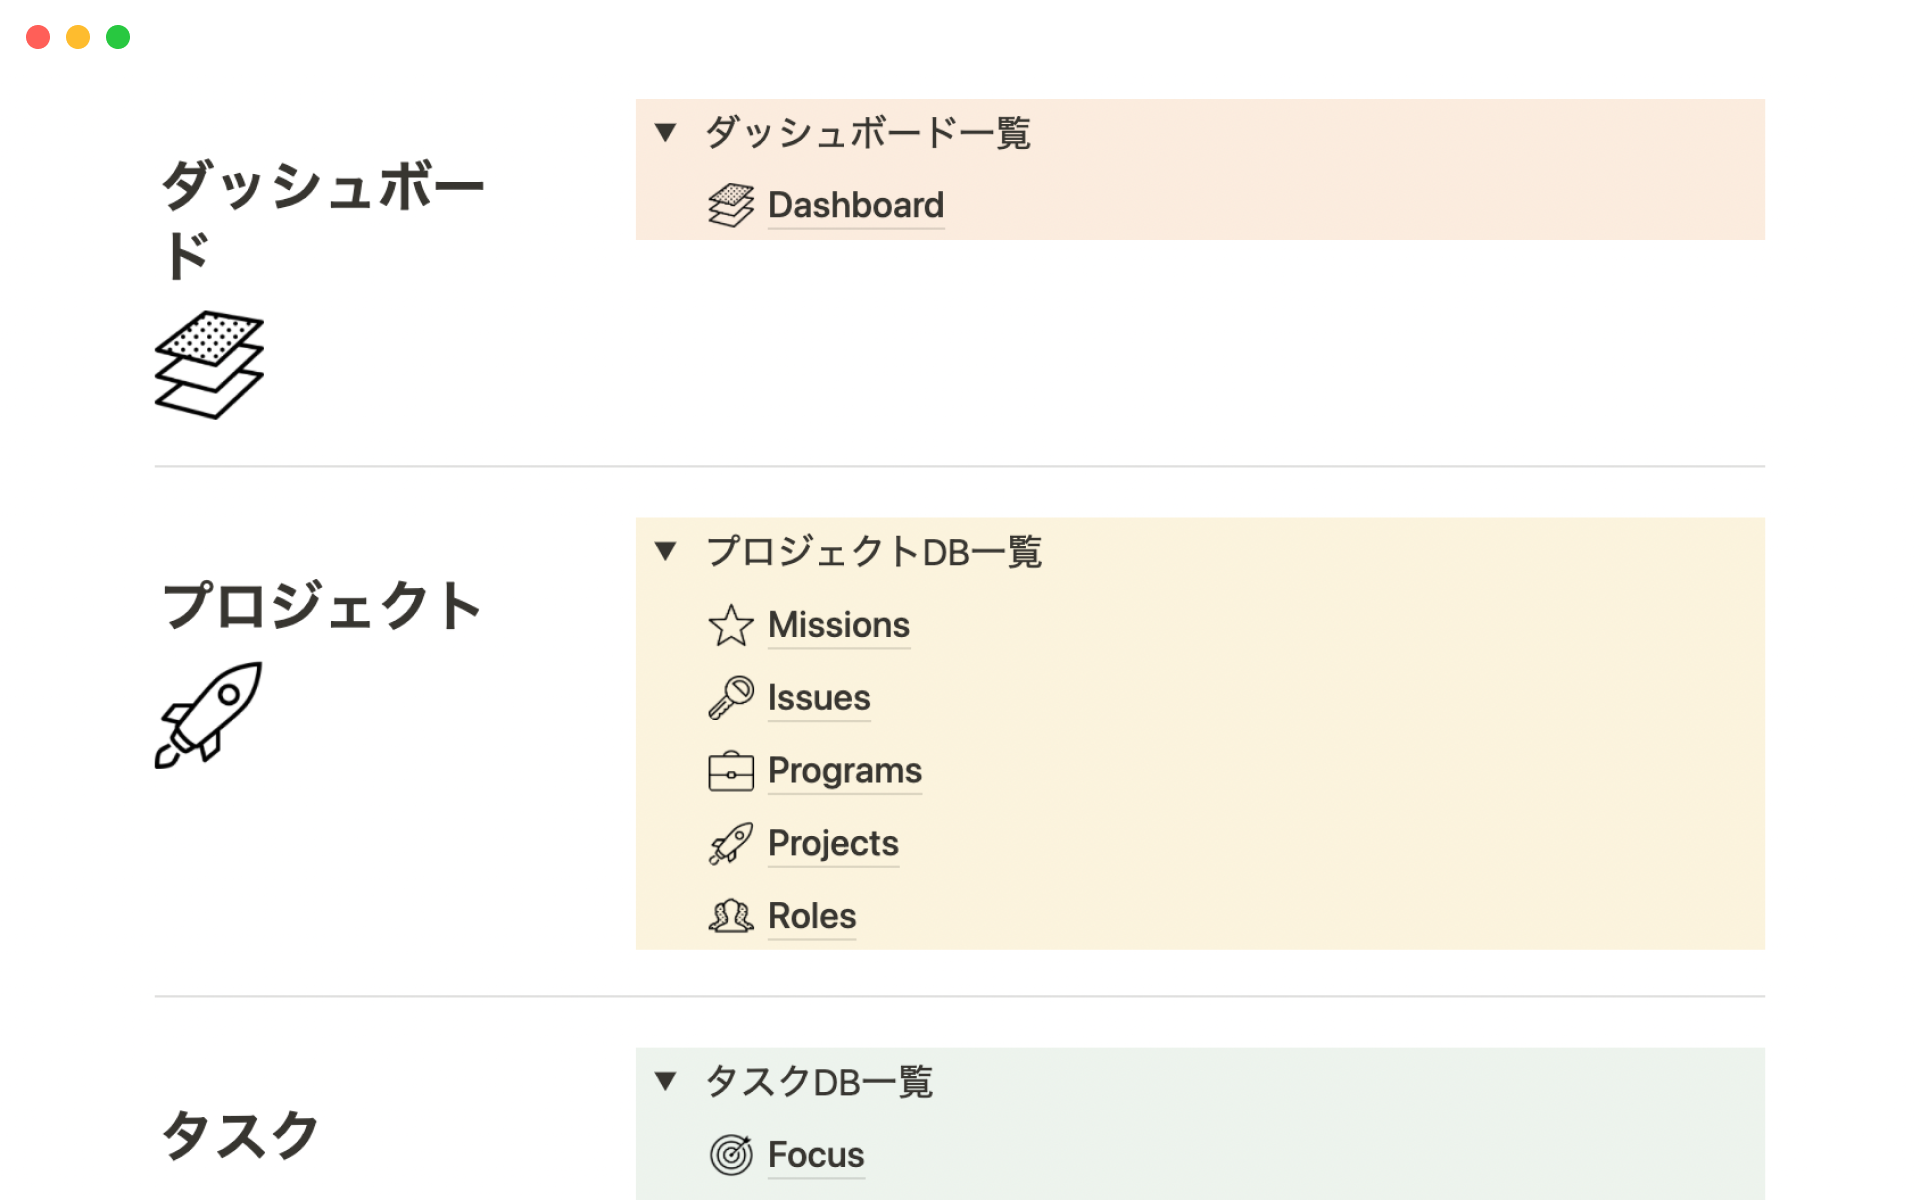Click the briefcase icon beside Programs
Screen dimensions: 1920x1200
click(731, 771)
